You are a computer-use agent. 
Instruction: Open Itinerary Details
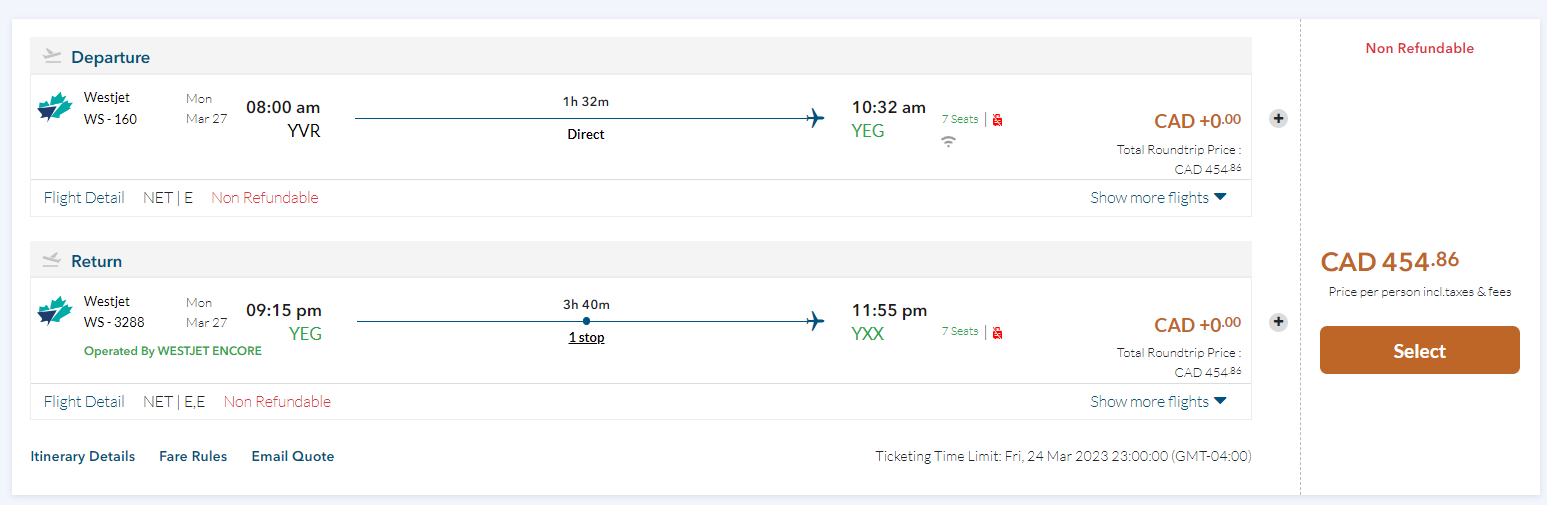83,456
